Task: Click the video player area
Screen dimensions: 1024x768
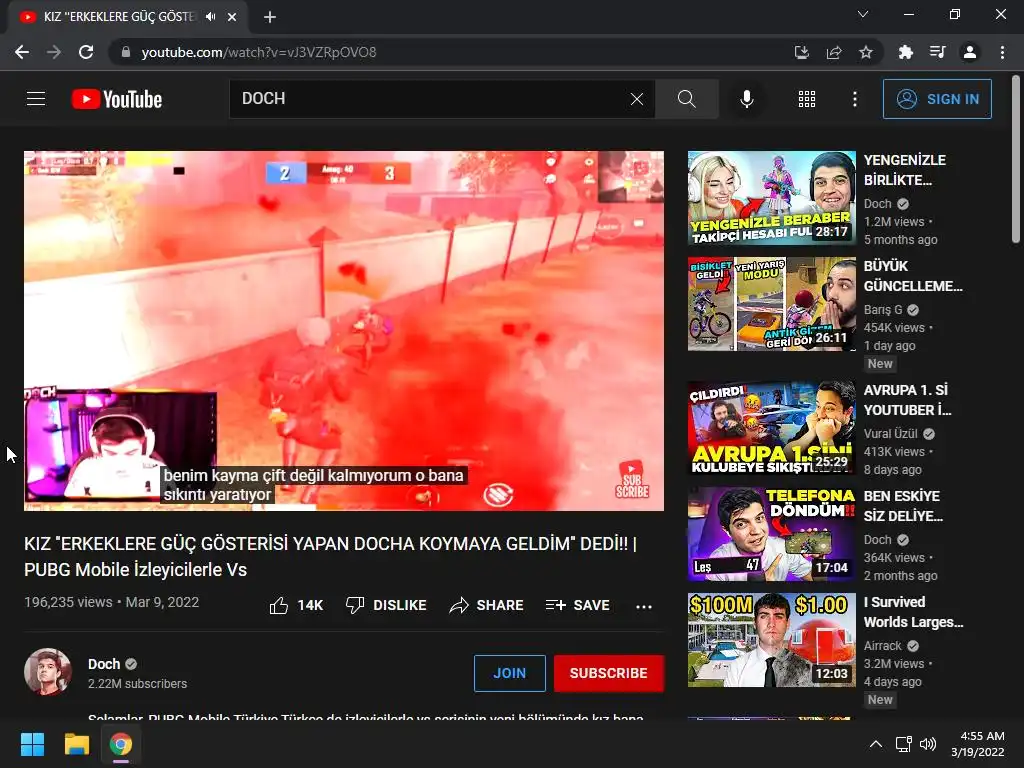Action: click(x=344, y=330)
